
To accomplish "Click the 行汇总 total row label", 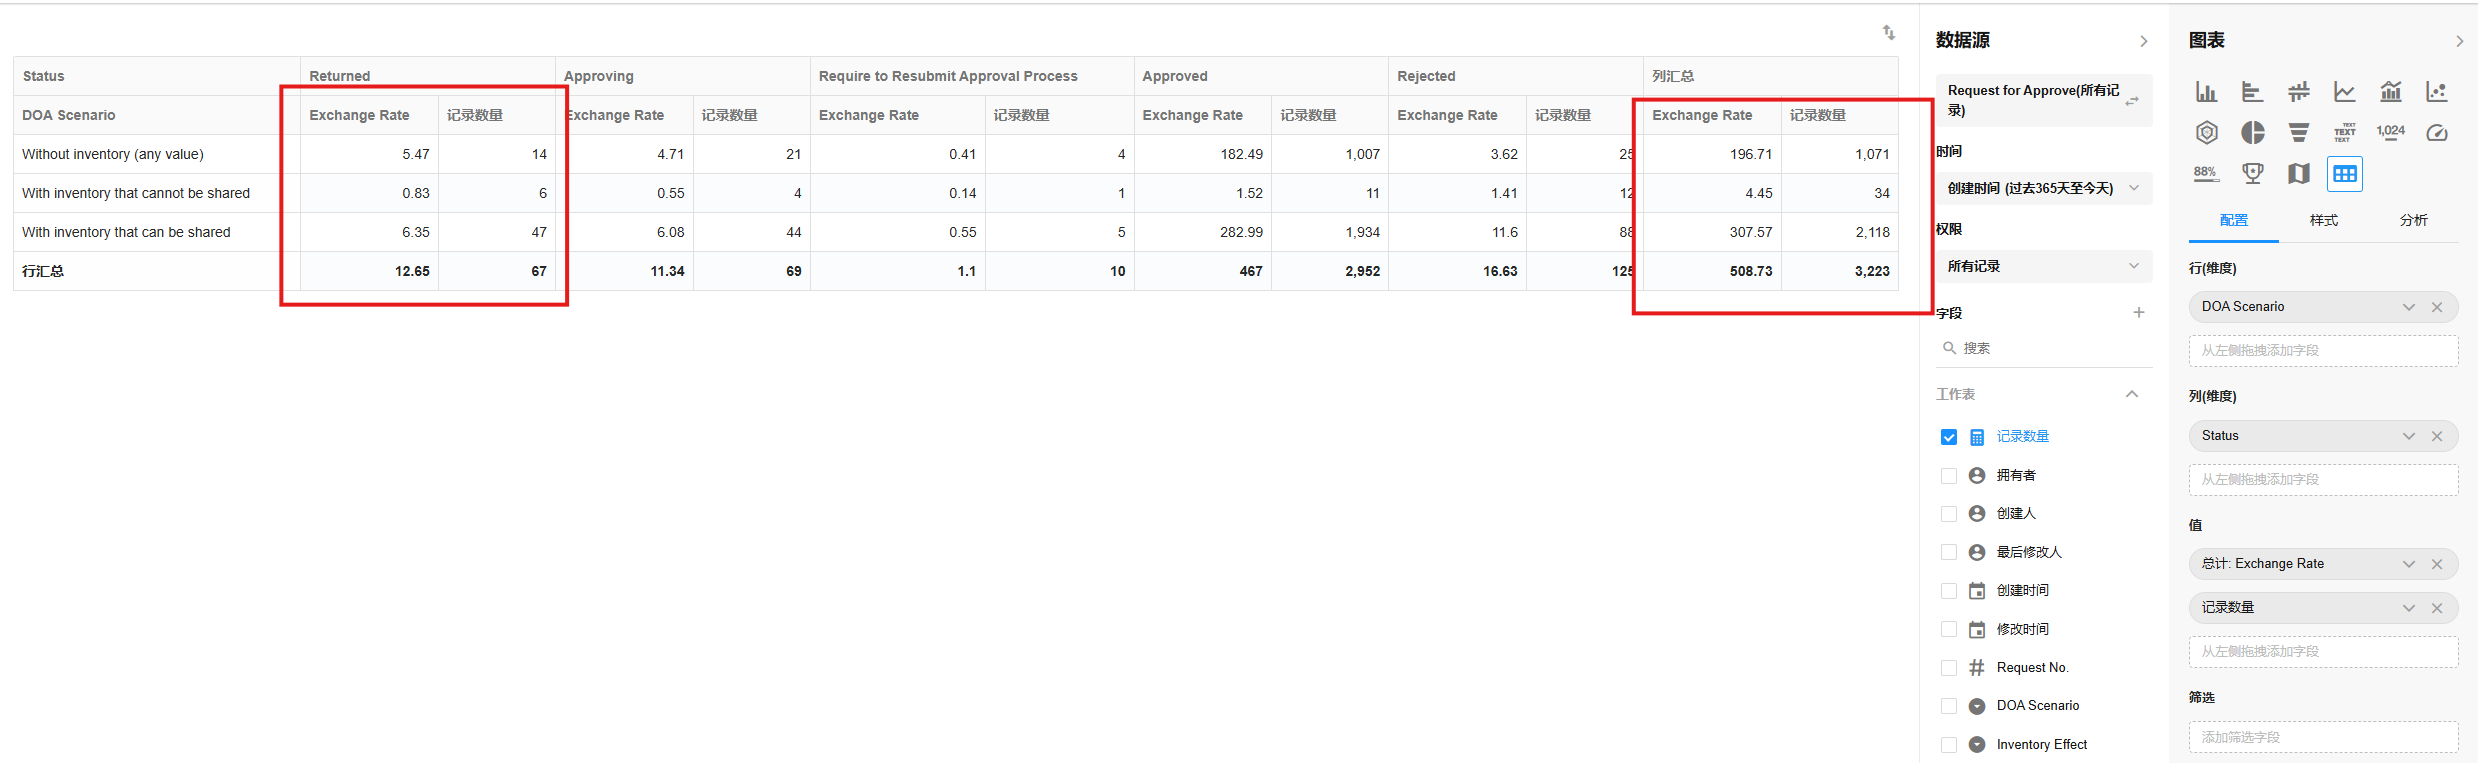I will [43, 271].
